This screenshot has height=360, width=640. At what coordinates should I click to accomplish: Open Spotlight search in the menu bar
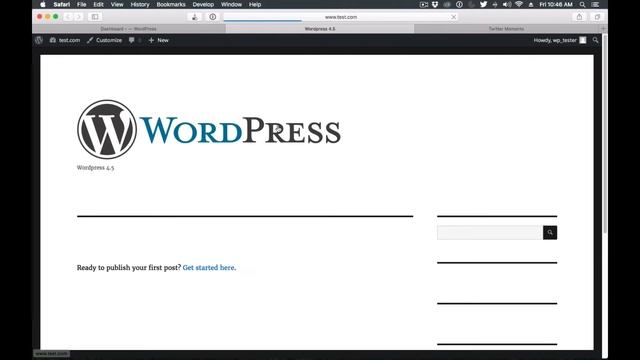click(x=582, y=4)
